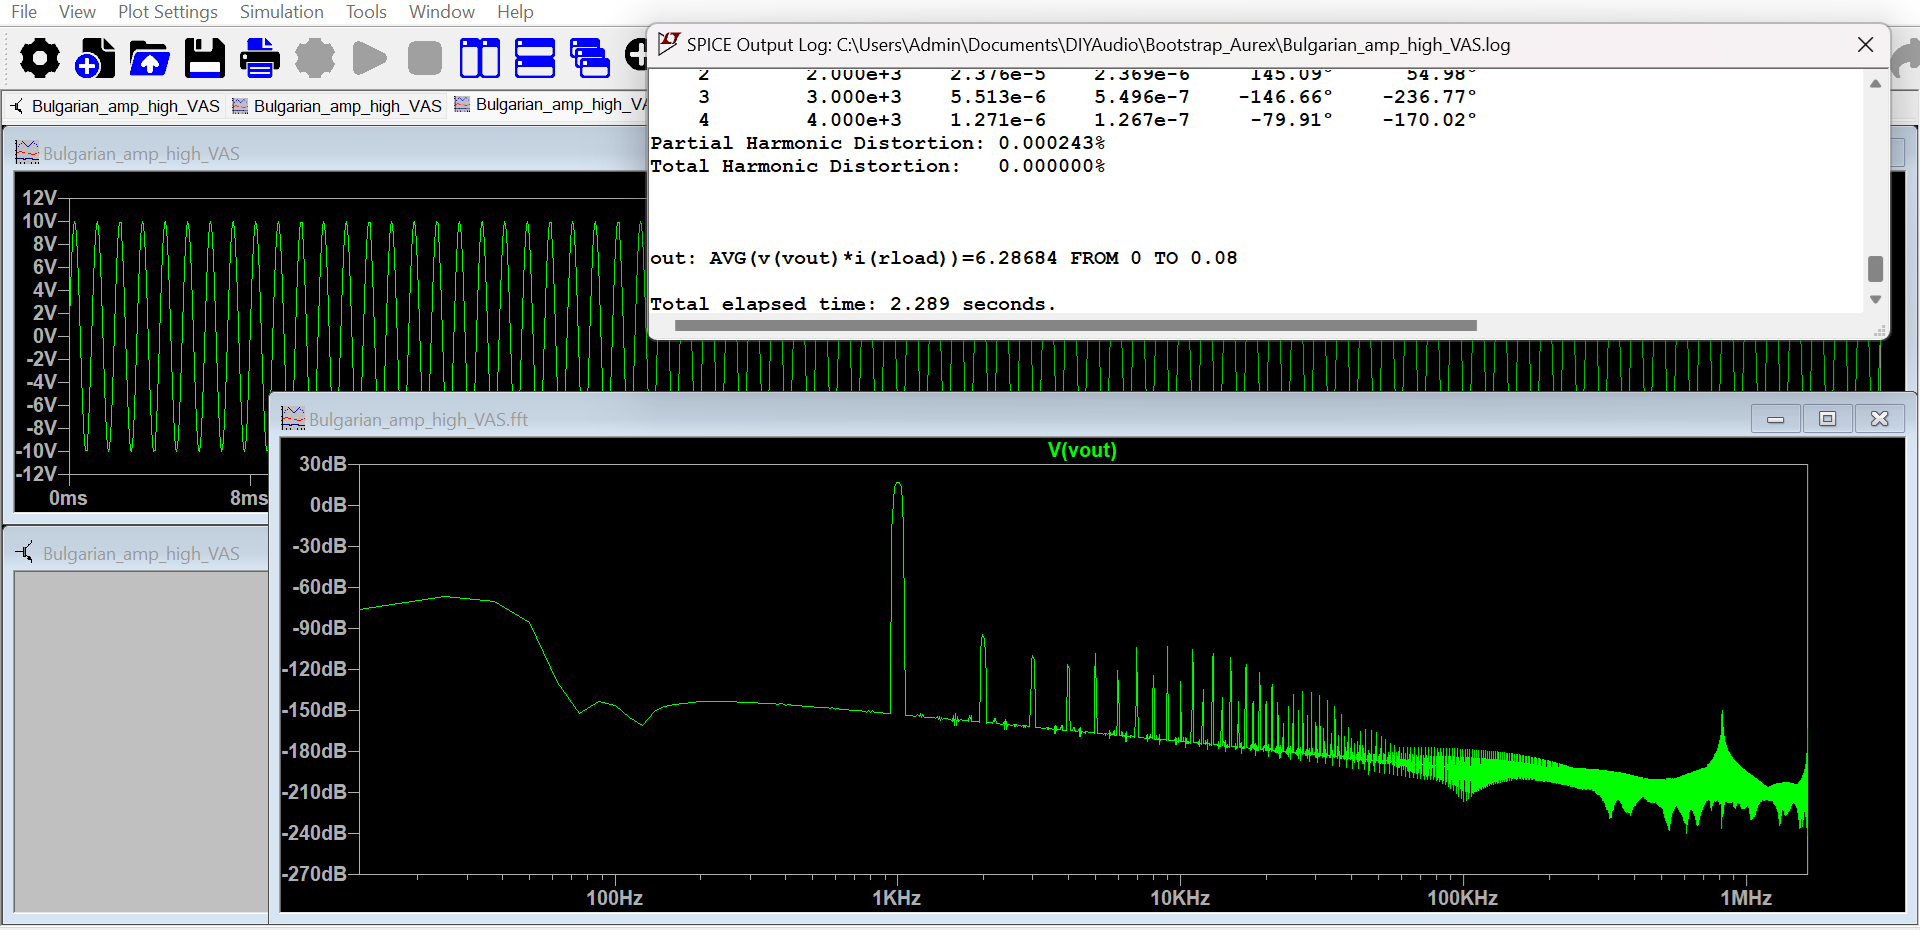Open the Help menu

515,12
